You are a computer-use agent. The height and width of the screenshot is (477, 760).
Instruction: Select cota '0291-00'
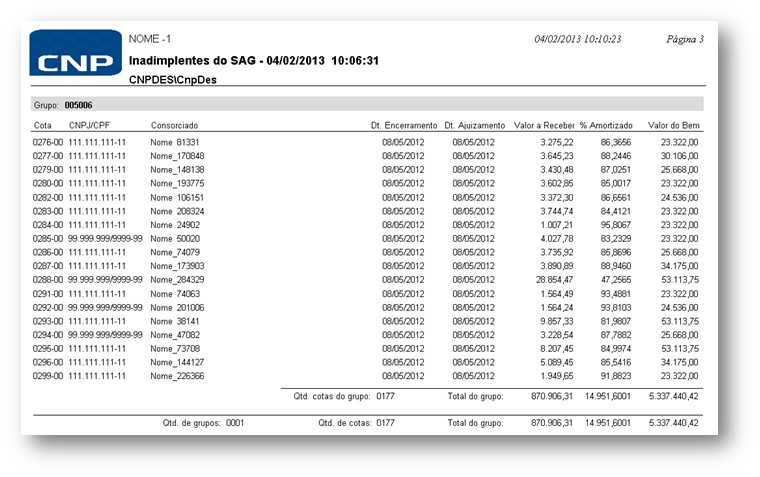(x=48, y=294)
